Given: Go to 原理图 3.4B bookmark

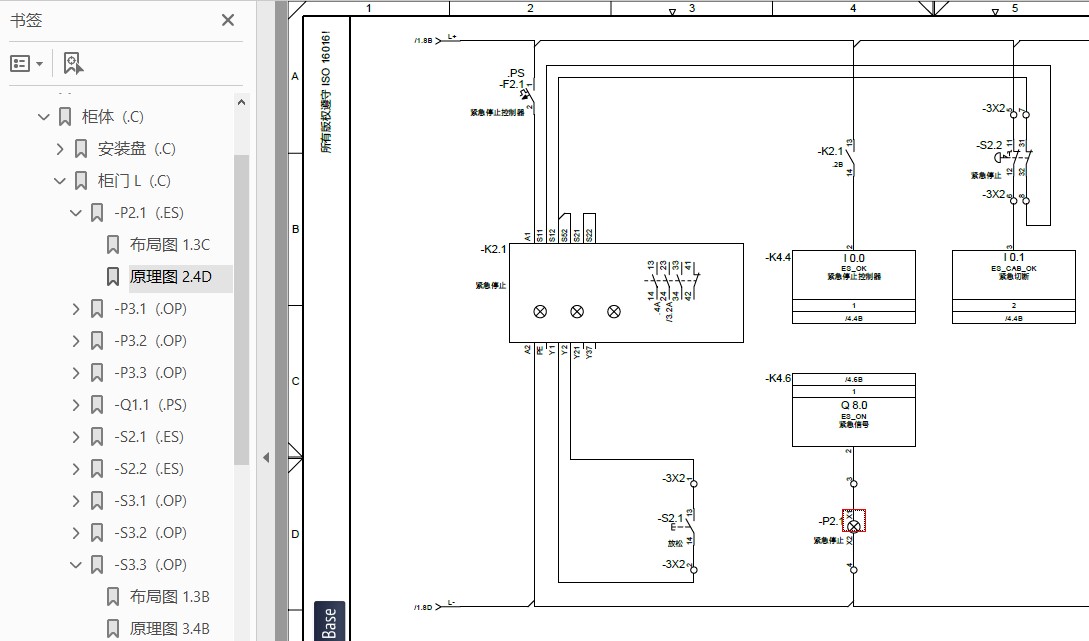Looking at the screenshot, I should 169,628.
